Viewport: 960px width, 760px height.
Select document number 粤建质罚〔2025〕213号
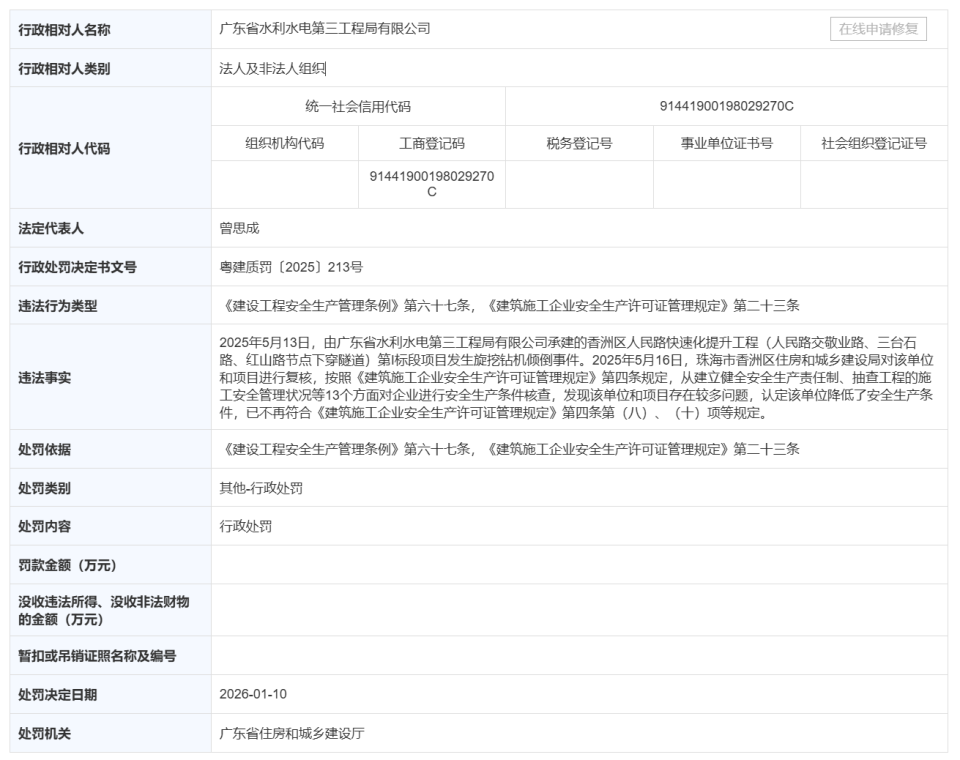tap(291, 267)
